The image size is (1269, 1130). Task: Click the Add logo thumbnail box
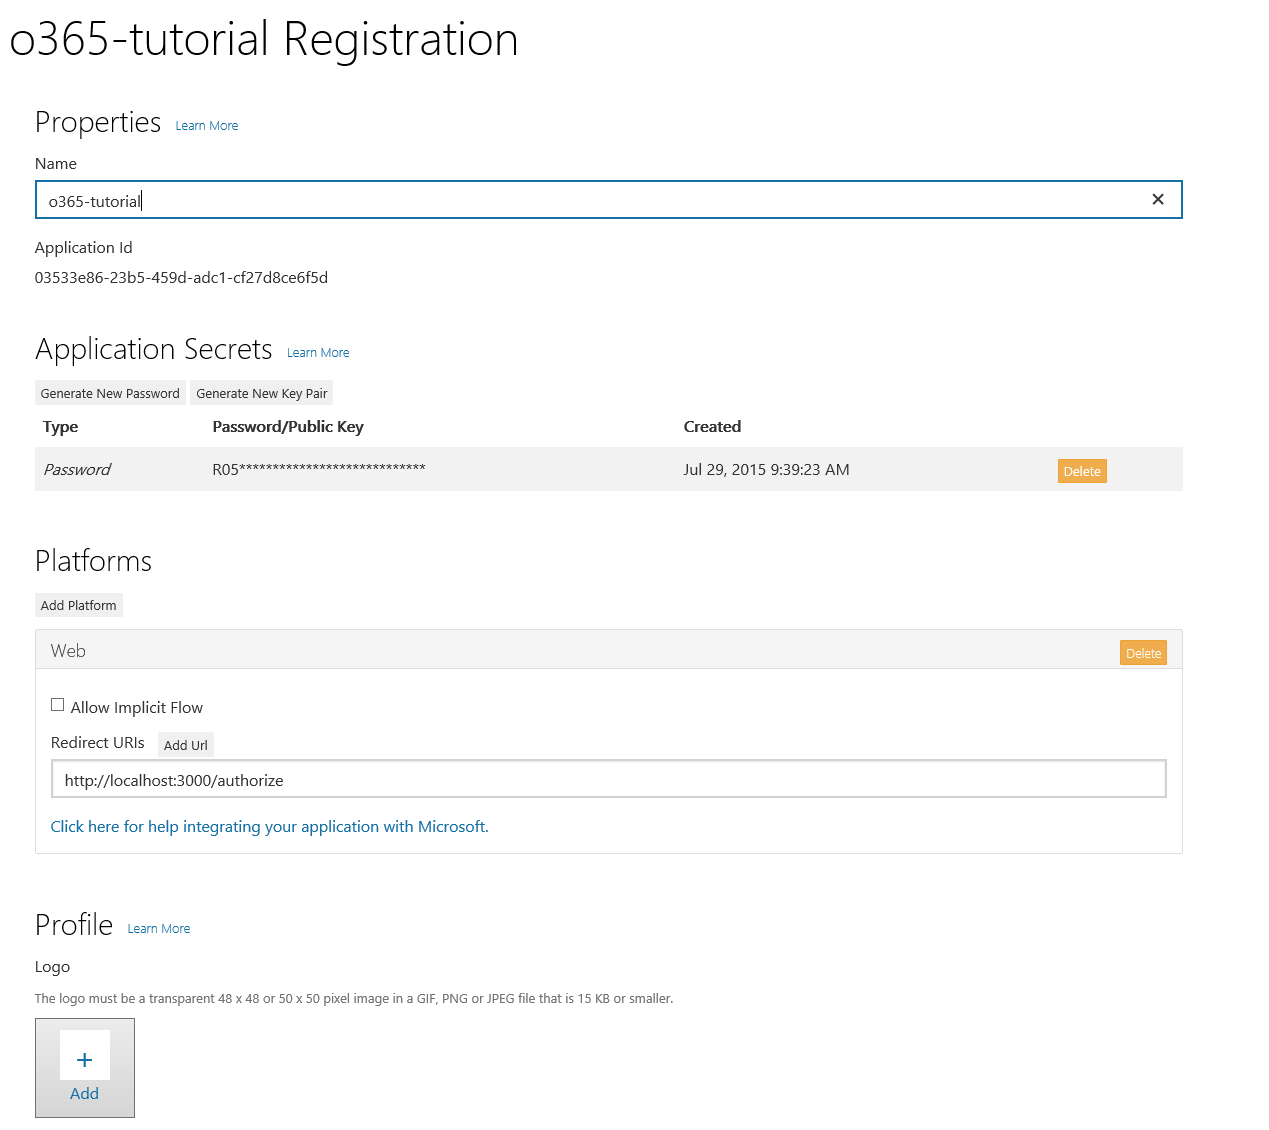(x=85, y=1068)
